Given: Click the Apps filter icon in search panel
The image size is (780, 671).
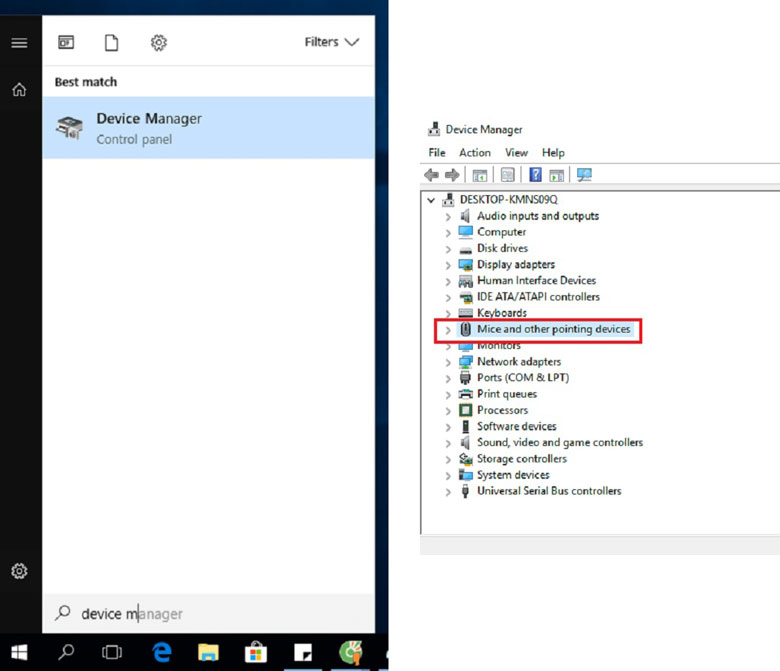Looking at the screenshot, I should click(66, 42).
